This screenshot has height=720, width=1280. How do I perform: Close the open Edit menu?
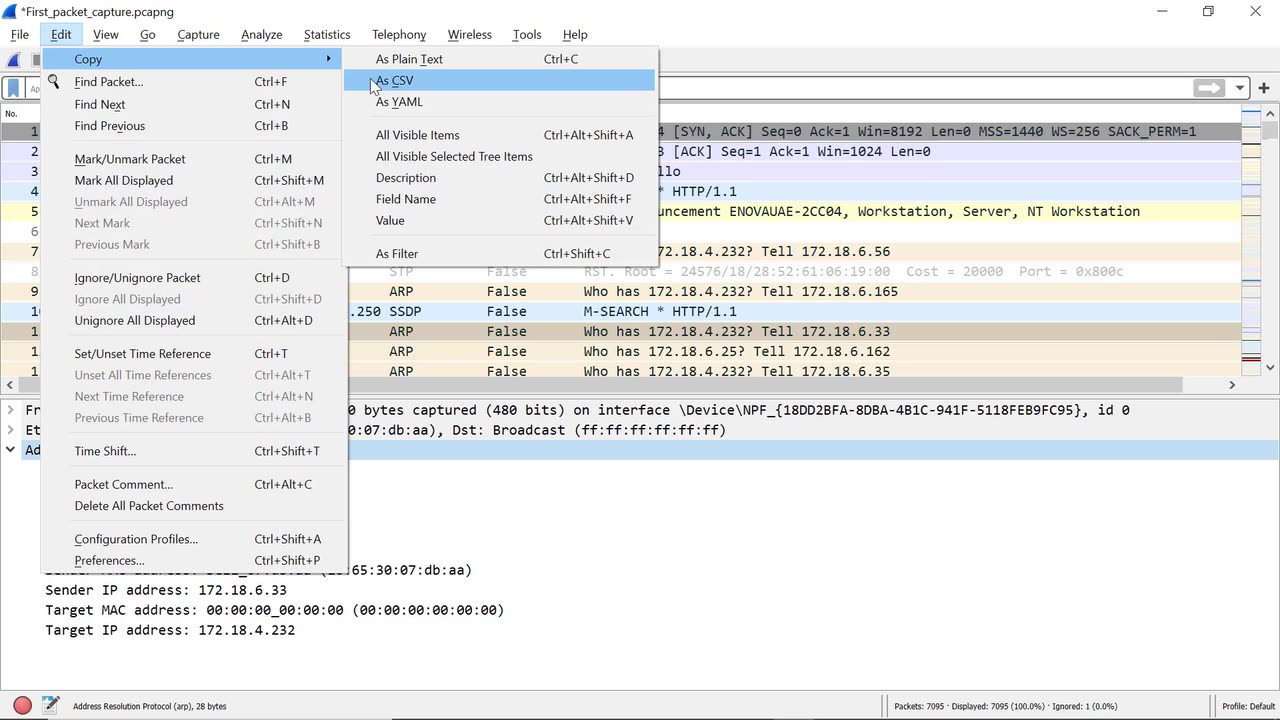pos(61,34)
